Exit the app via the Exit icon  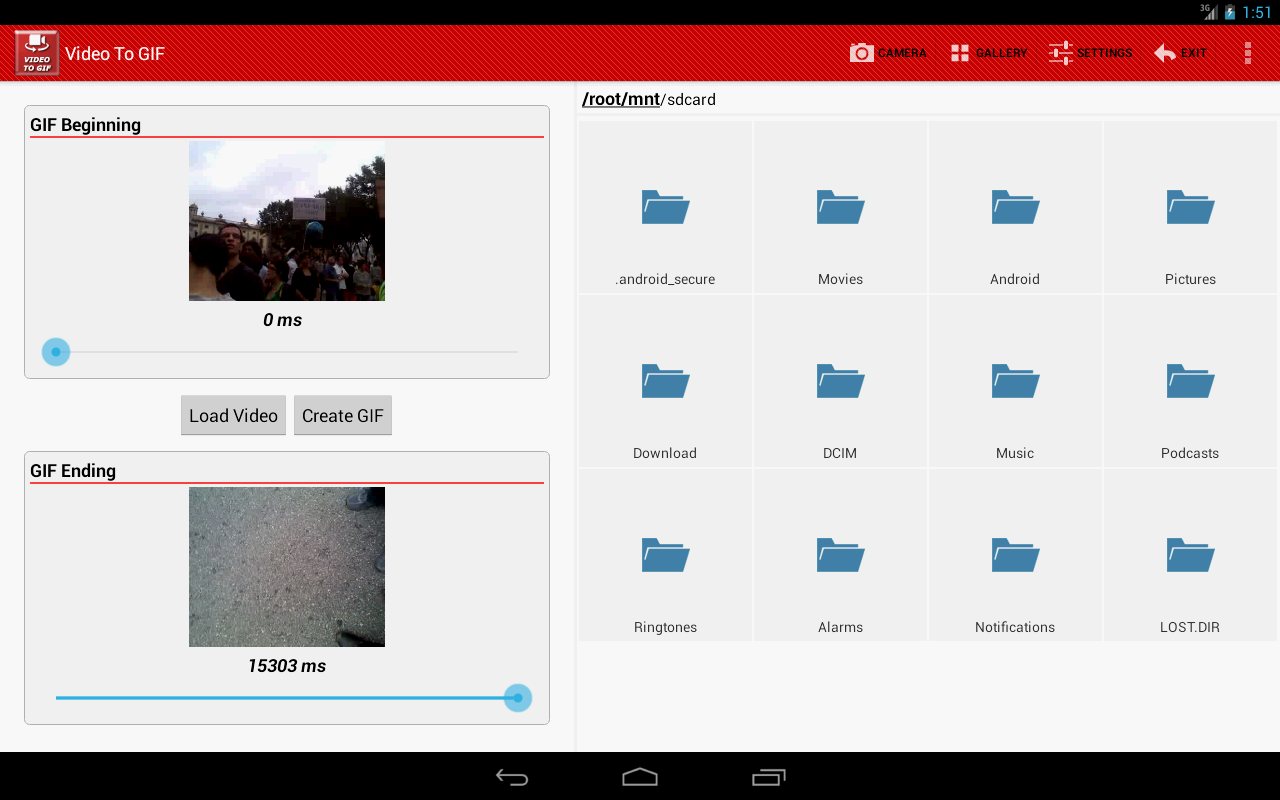pos(1180,53)
